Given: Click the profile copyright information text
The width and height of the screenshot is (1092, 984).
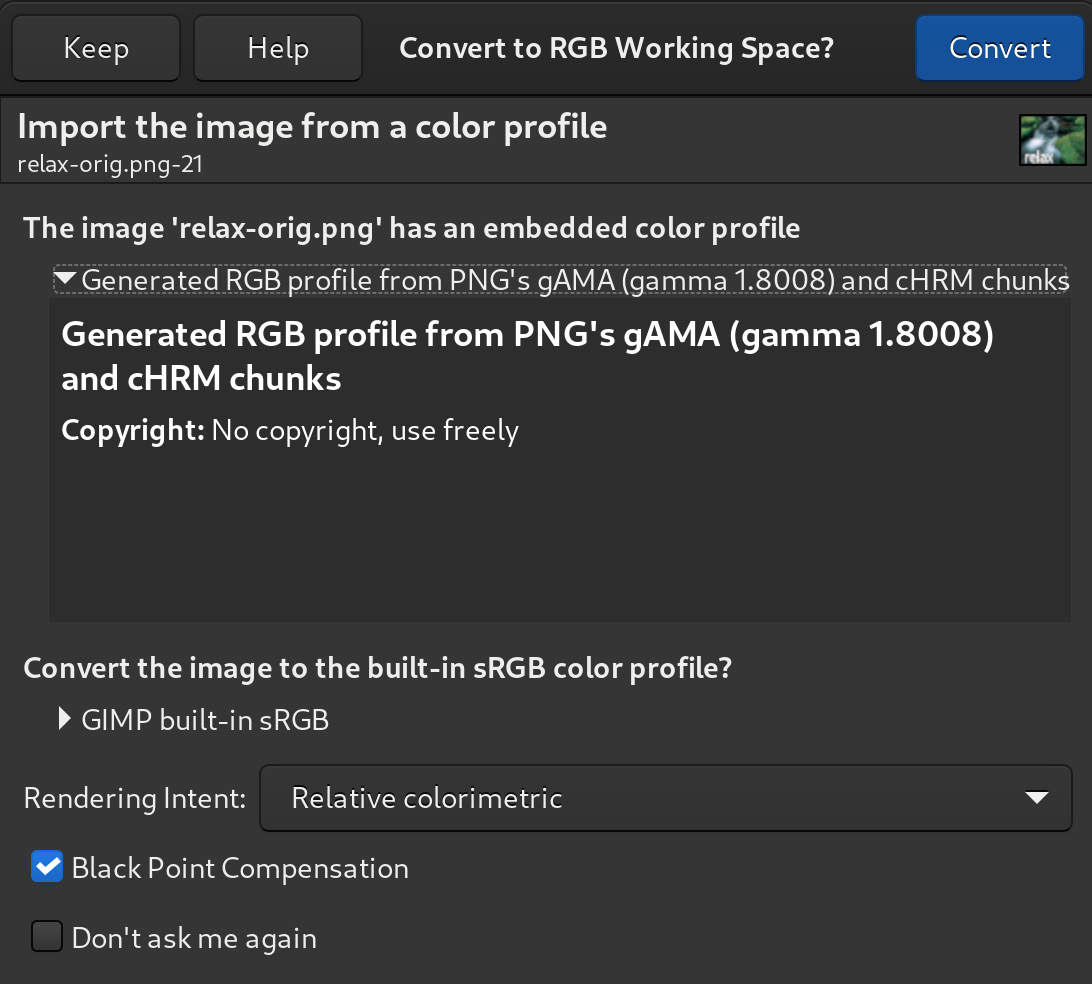Looking at the screenshot, I should pyautogui.click(x=290, y=430).
